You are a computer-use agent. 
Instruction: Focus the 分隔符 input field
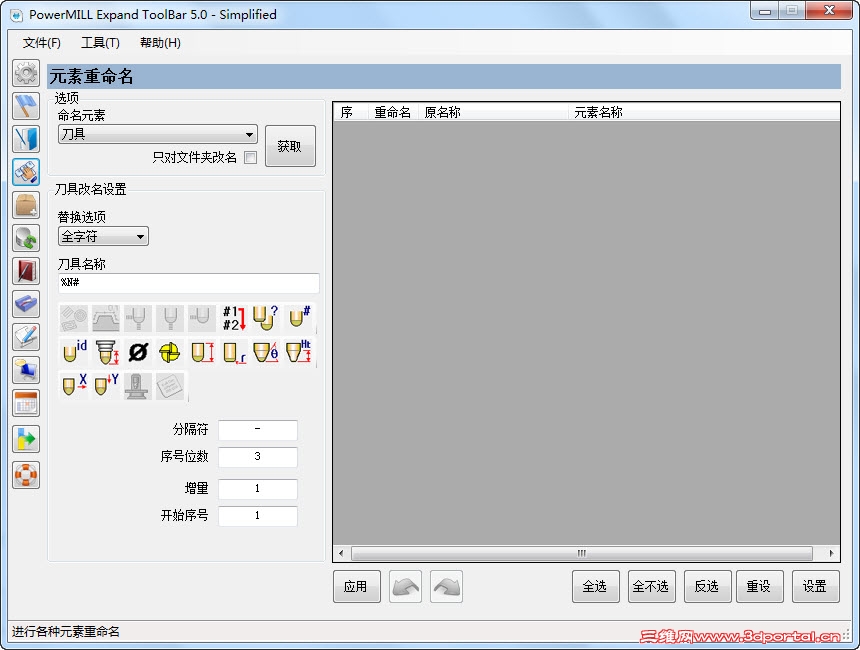(258, 430)
